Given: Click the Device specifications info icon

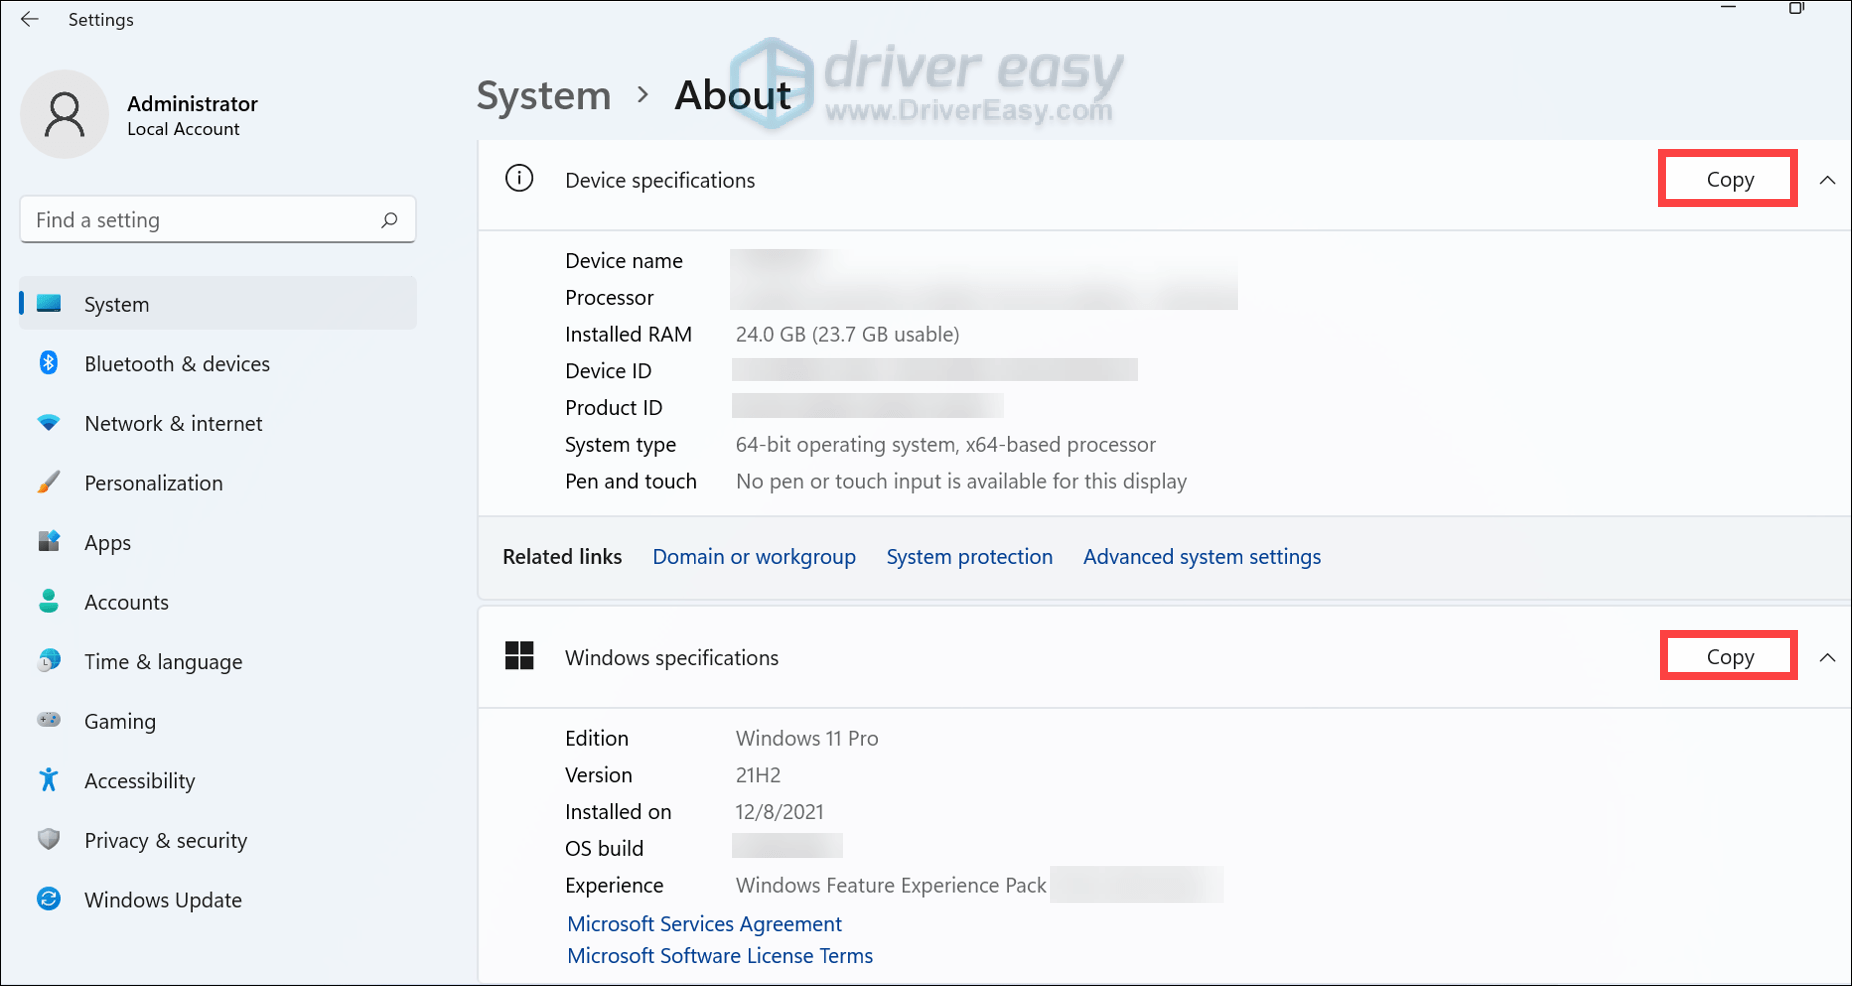Looking at the screenshot, I should pos(519,179).
